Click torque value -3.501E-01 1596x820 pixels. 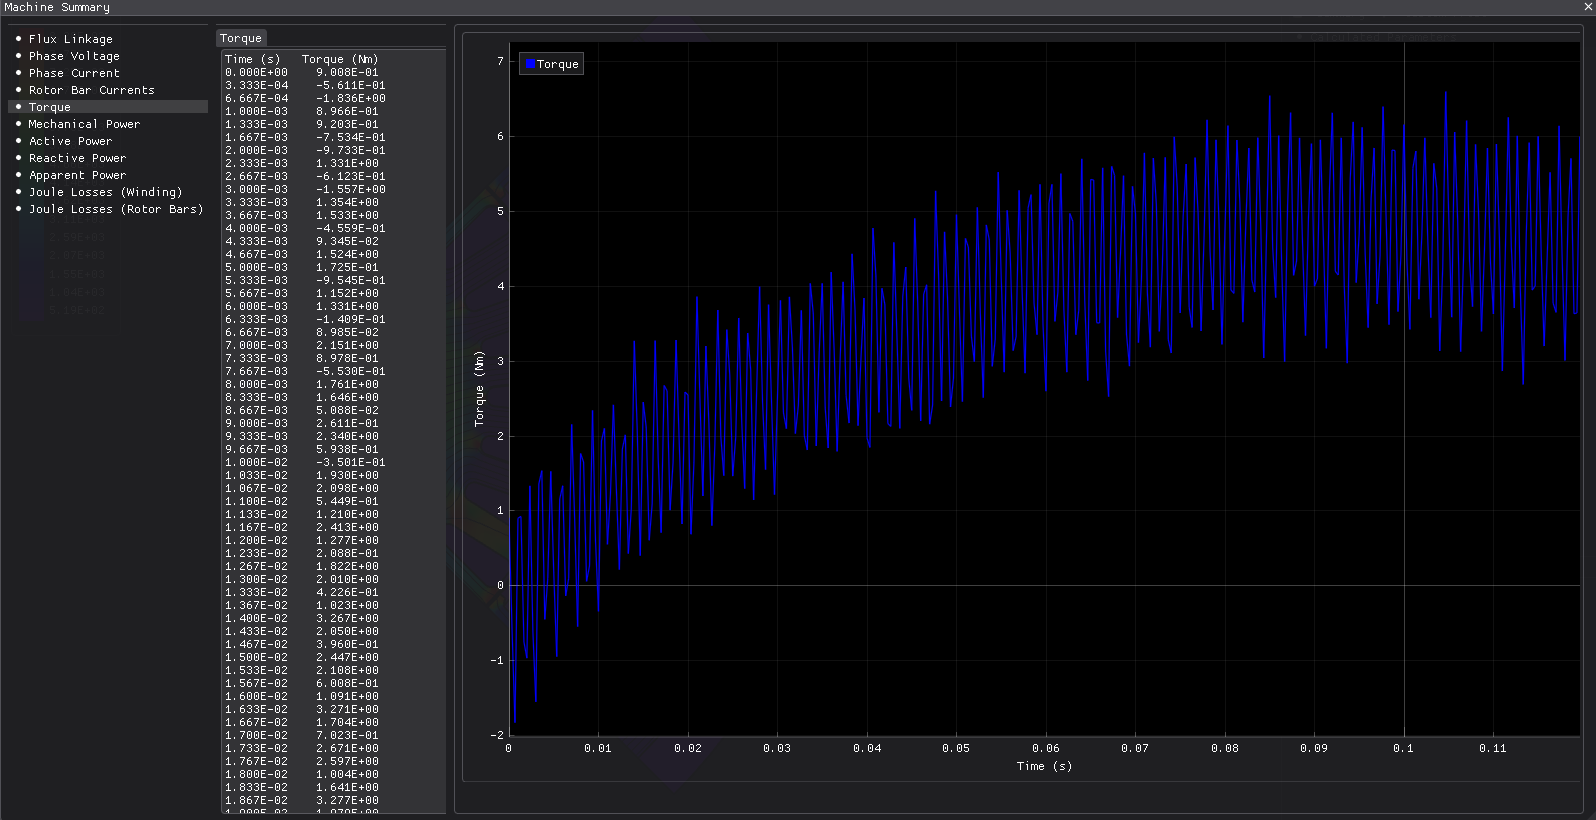pos(350,462)
